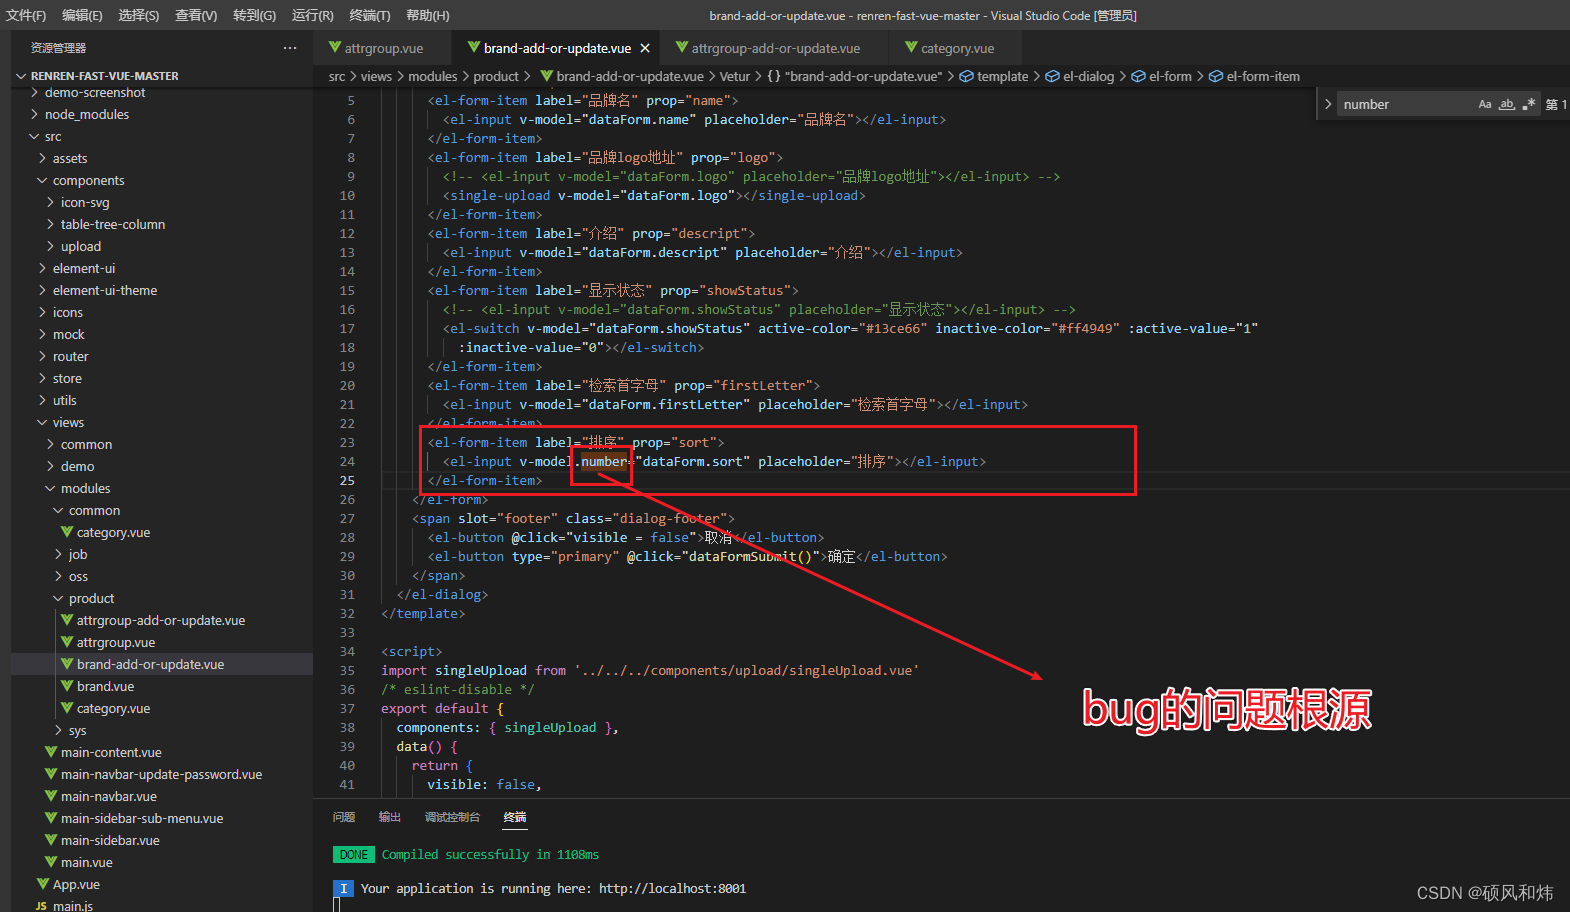The width and height of the screenshot is (1570, 912).
Task: Collapse the components folder
Action: tap(43, 180)
